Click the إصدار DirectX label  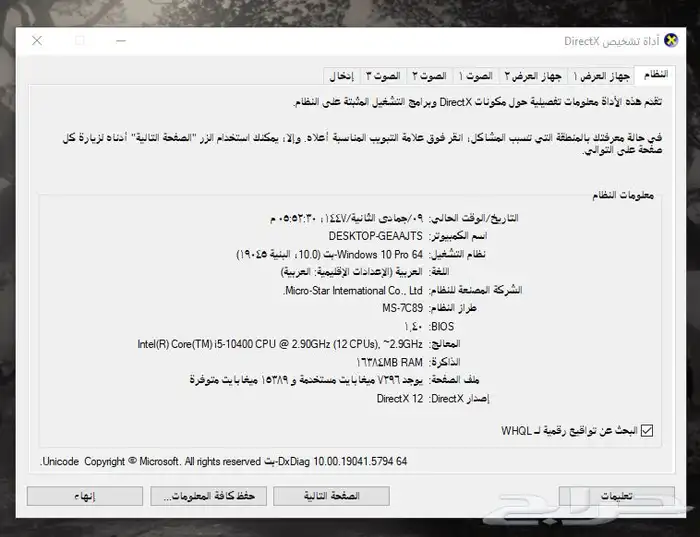click(x=459, y=399)
